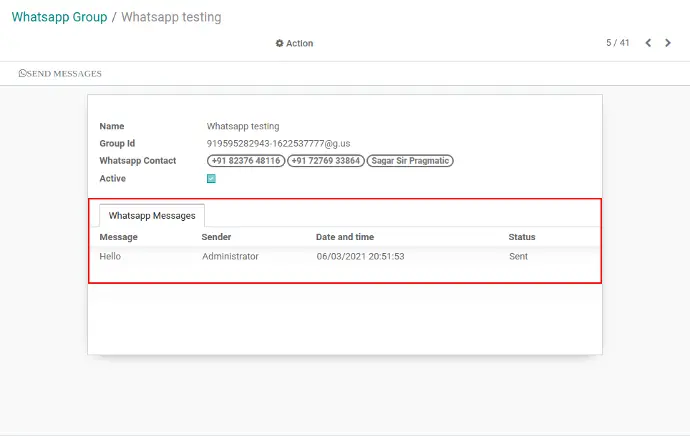Open the Action dropdown menu

coord(294,43)
